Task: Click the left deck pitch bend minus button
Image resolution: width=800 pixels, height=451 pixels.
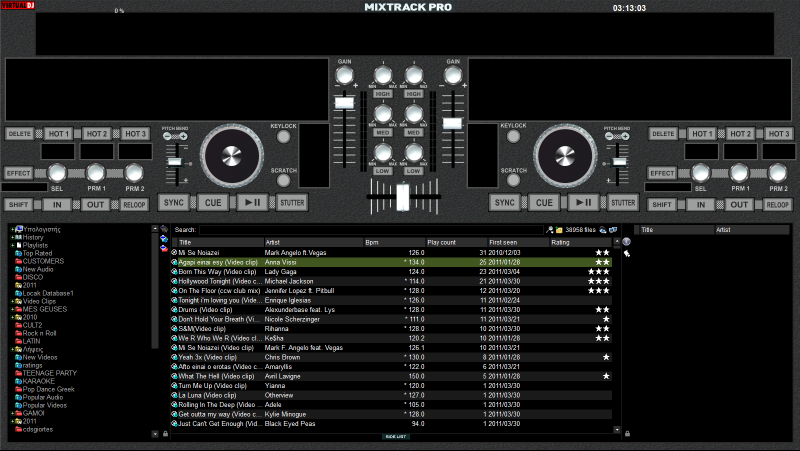Action: tap(167, 136)
